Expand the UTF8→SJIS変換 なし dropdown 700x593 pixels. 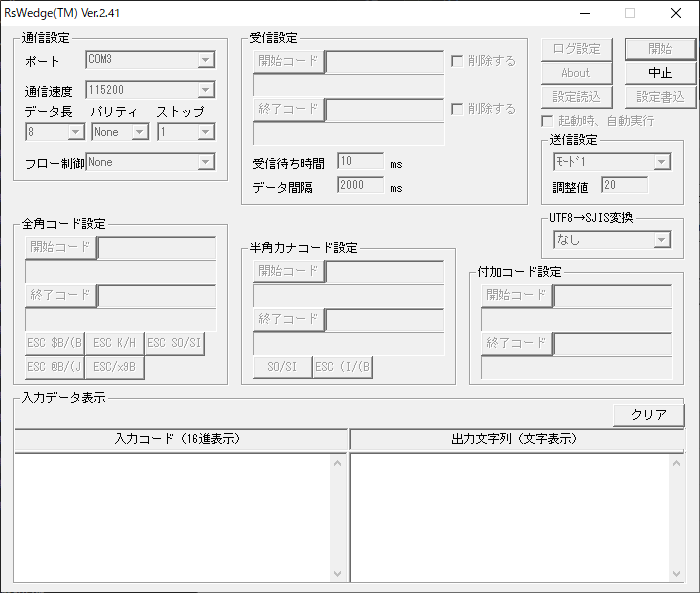[612, 240]
